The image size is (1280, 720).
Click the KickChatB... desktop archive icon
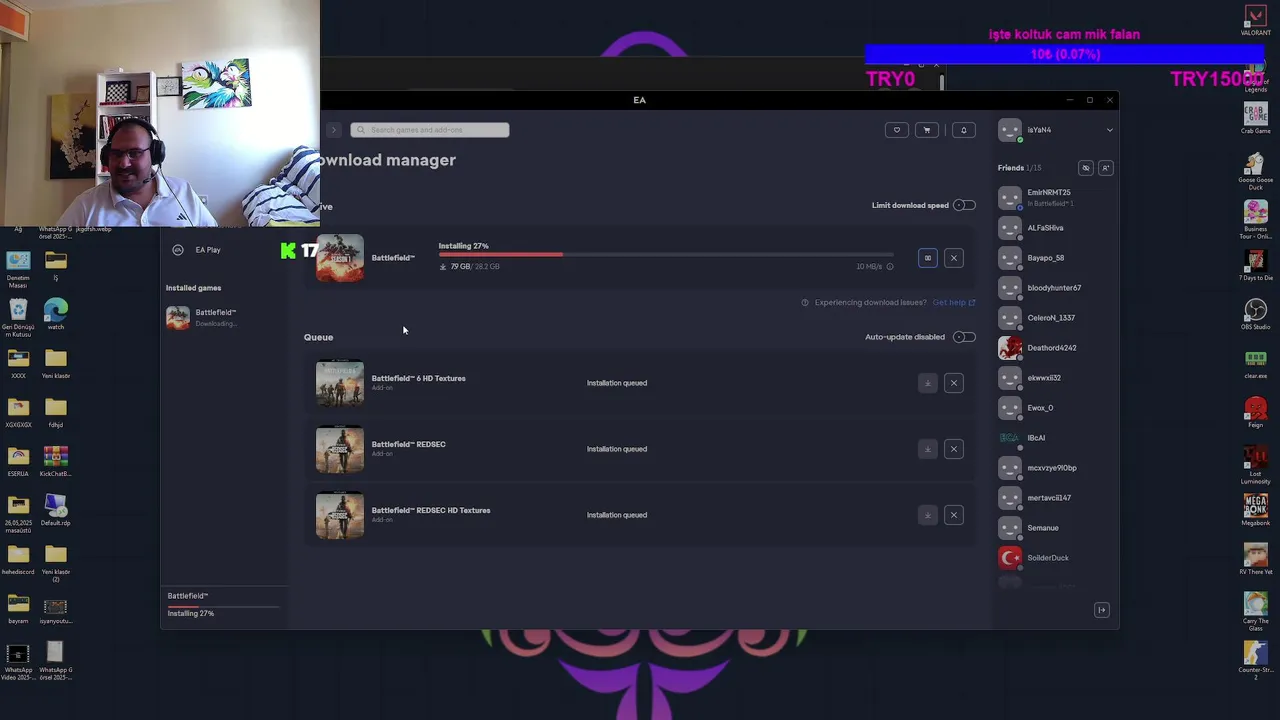point(56,462)
